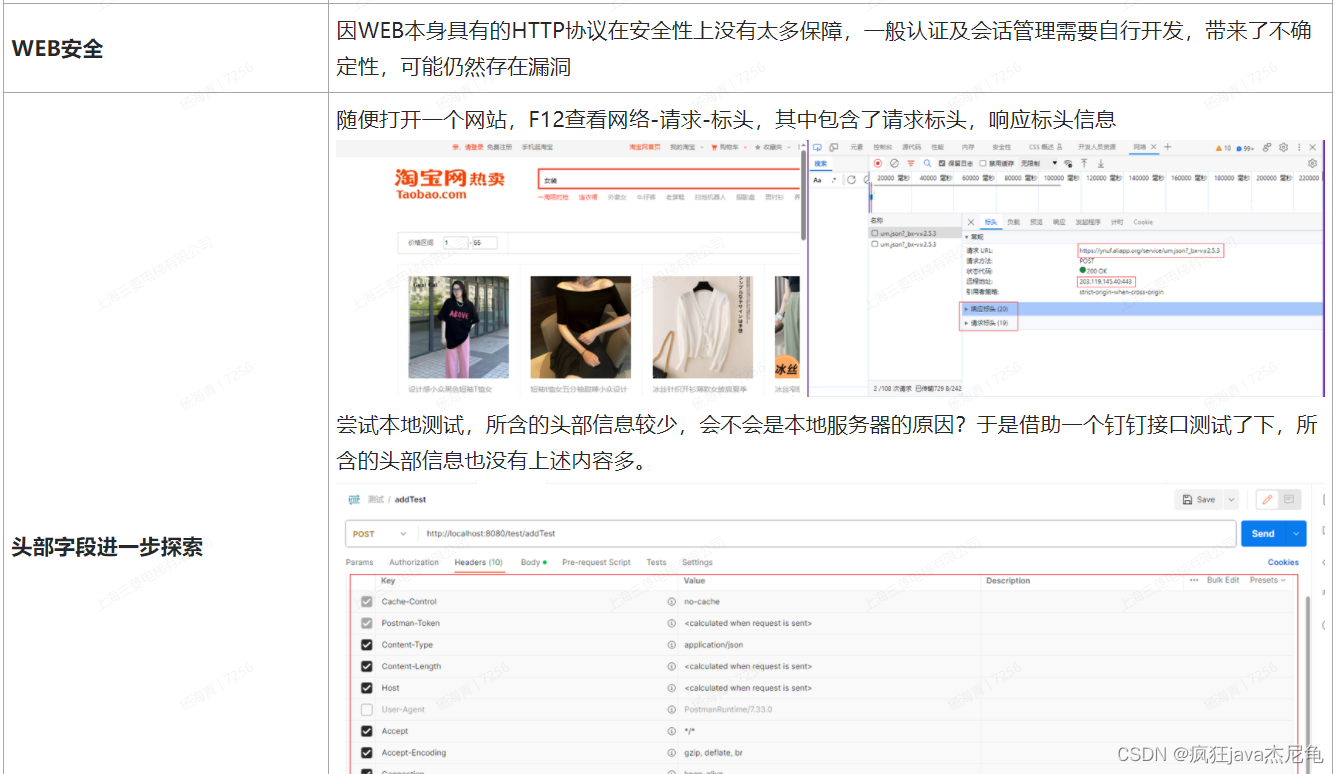Click info icon on Cache-Control row

pos(672,602)
